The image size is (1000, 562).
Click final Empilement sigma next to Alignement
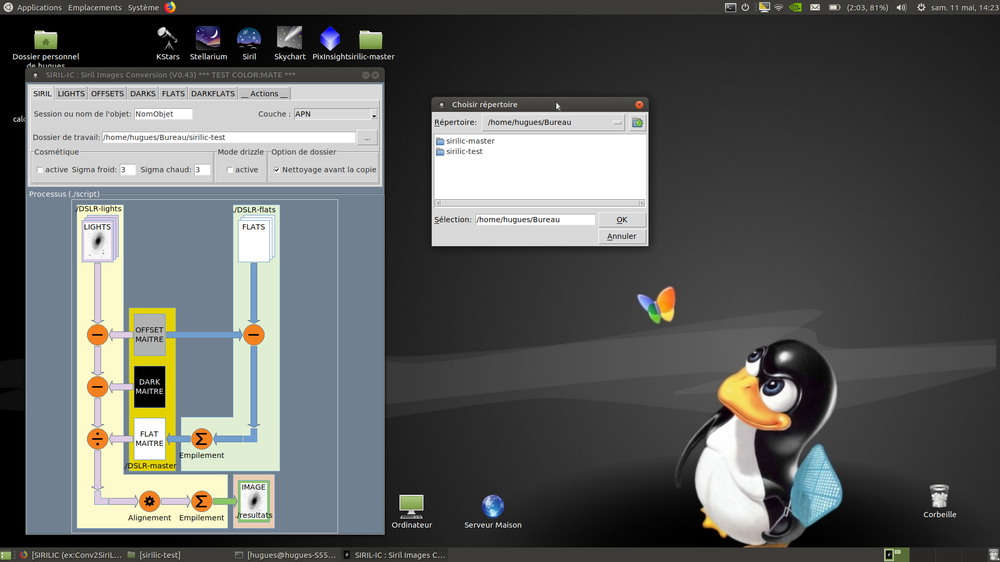click(201, 501)
